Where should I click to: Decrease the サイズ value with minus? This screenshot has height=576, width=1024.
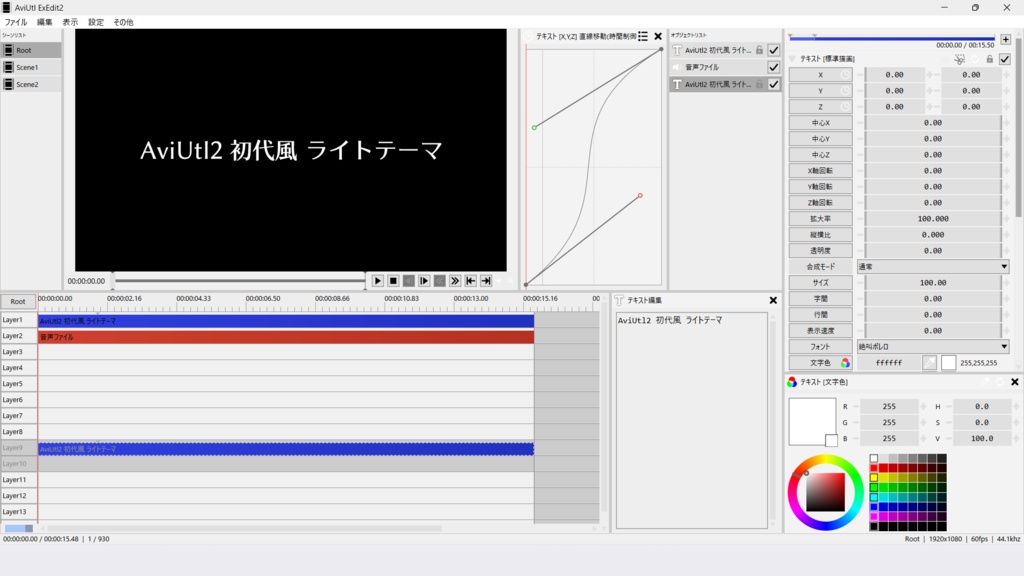pyautogui.click(x=859, y=283)
